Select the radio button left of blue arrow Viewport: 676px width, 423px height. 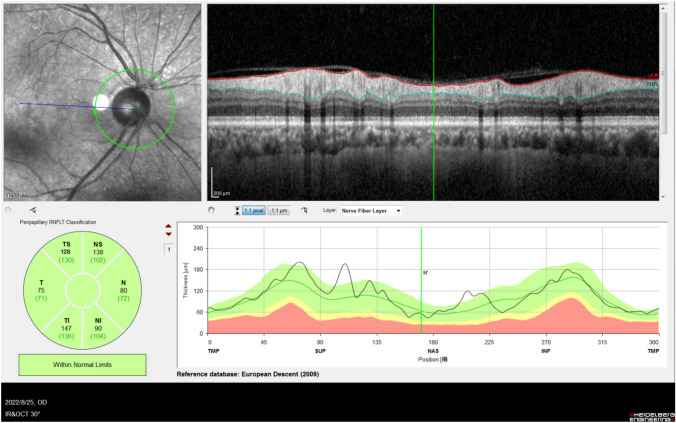[x=8, y=211]
